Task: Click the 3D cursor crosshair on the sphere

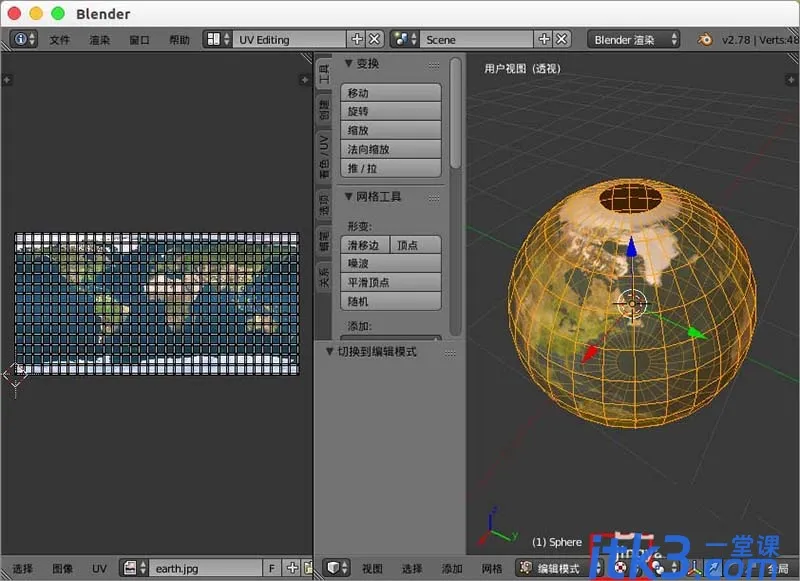Action: coord(632,304)
